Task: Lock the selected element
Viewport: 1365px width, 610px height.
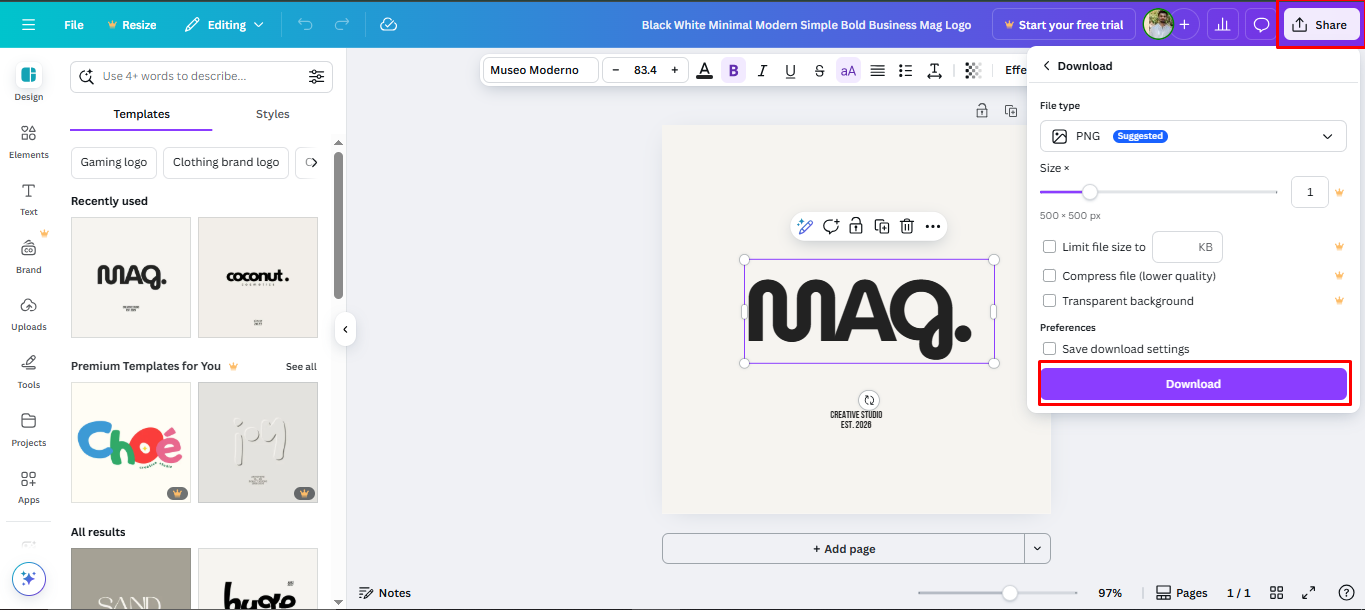Action: click(856, 226)
